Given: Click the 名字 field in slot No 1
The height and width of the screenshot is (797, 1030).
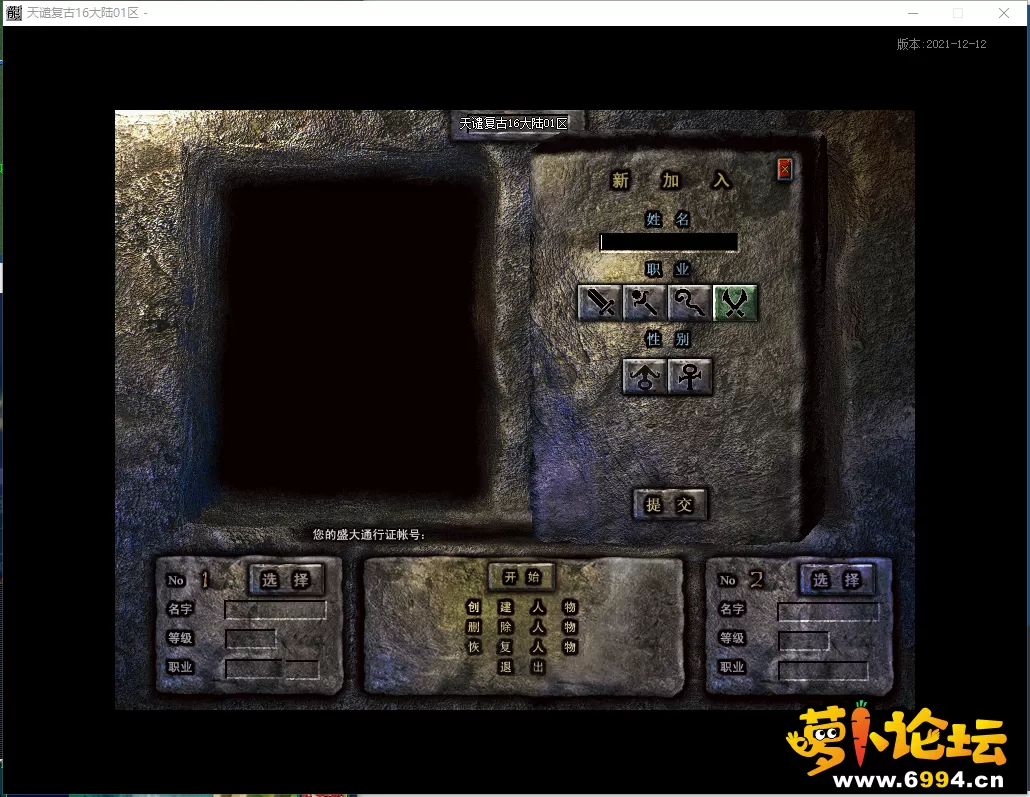Looking at the screenshot, I should pyautogui.click(x=275, y=610).
